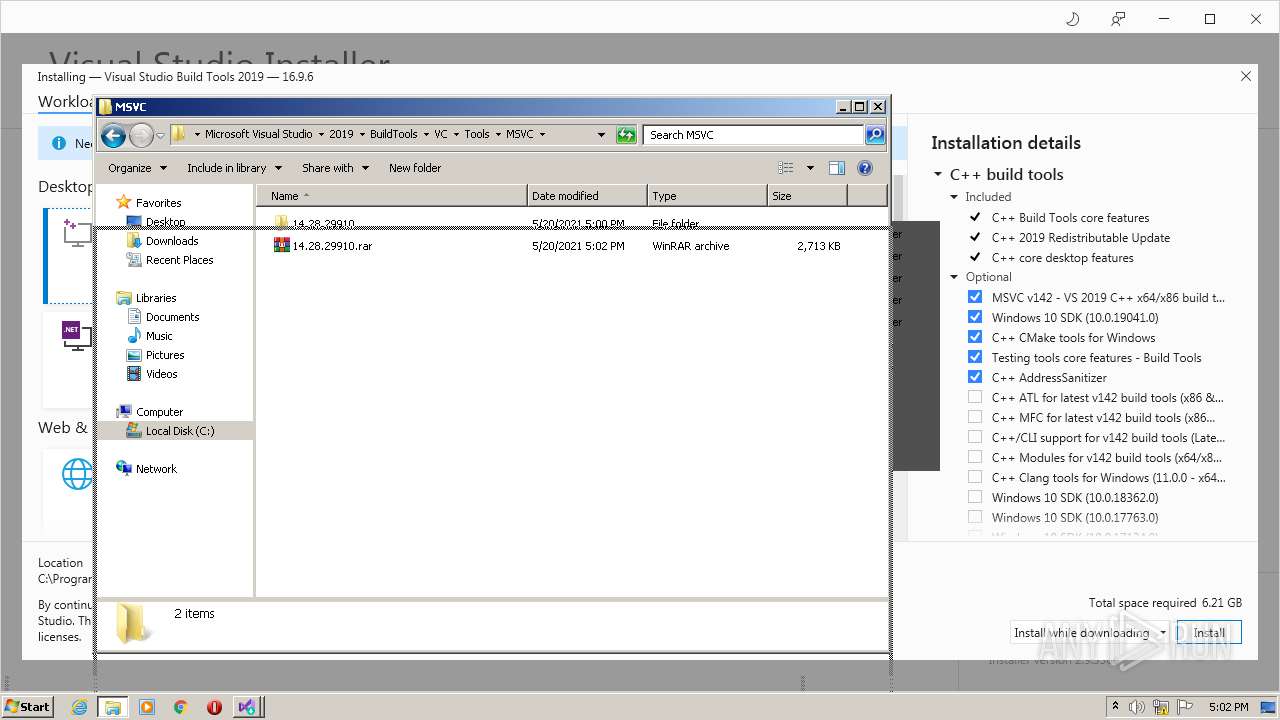Click the Install button
Image resolution: width=1280 pixels, height=720 pixels.
point(1209,632)
